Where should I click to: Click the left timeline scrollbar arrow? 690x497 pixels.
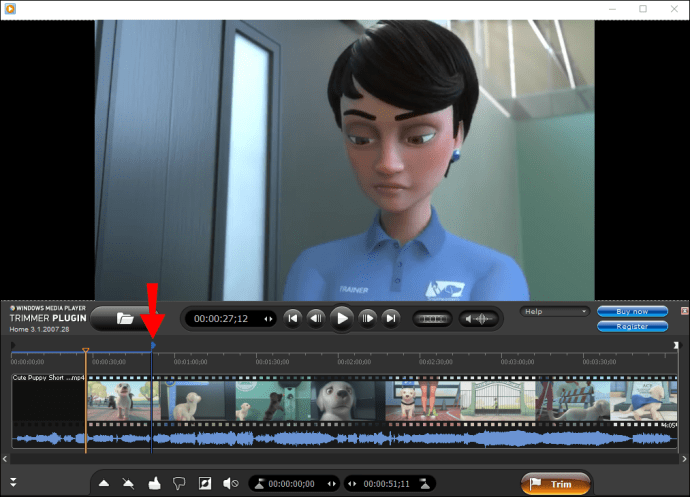(5, 459)
